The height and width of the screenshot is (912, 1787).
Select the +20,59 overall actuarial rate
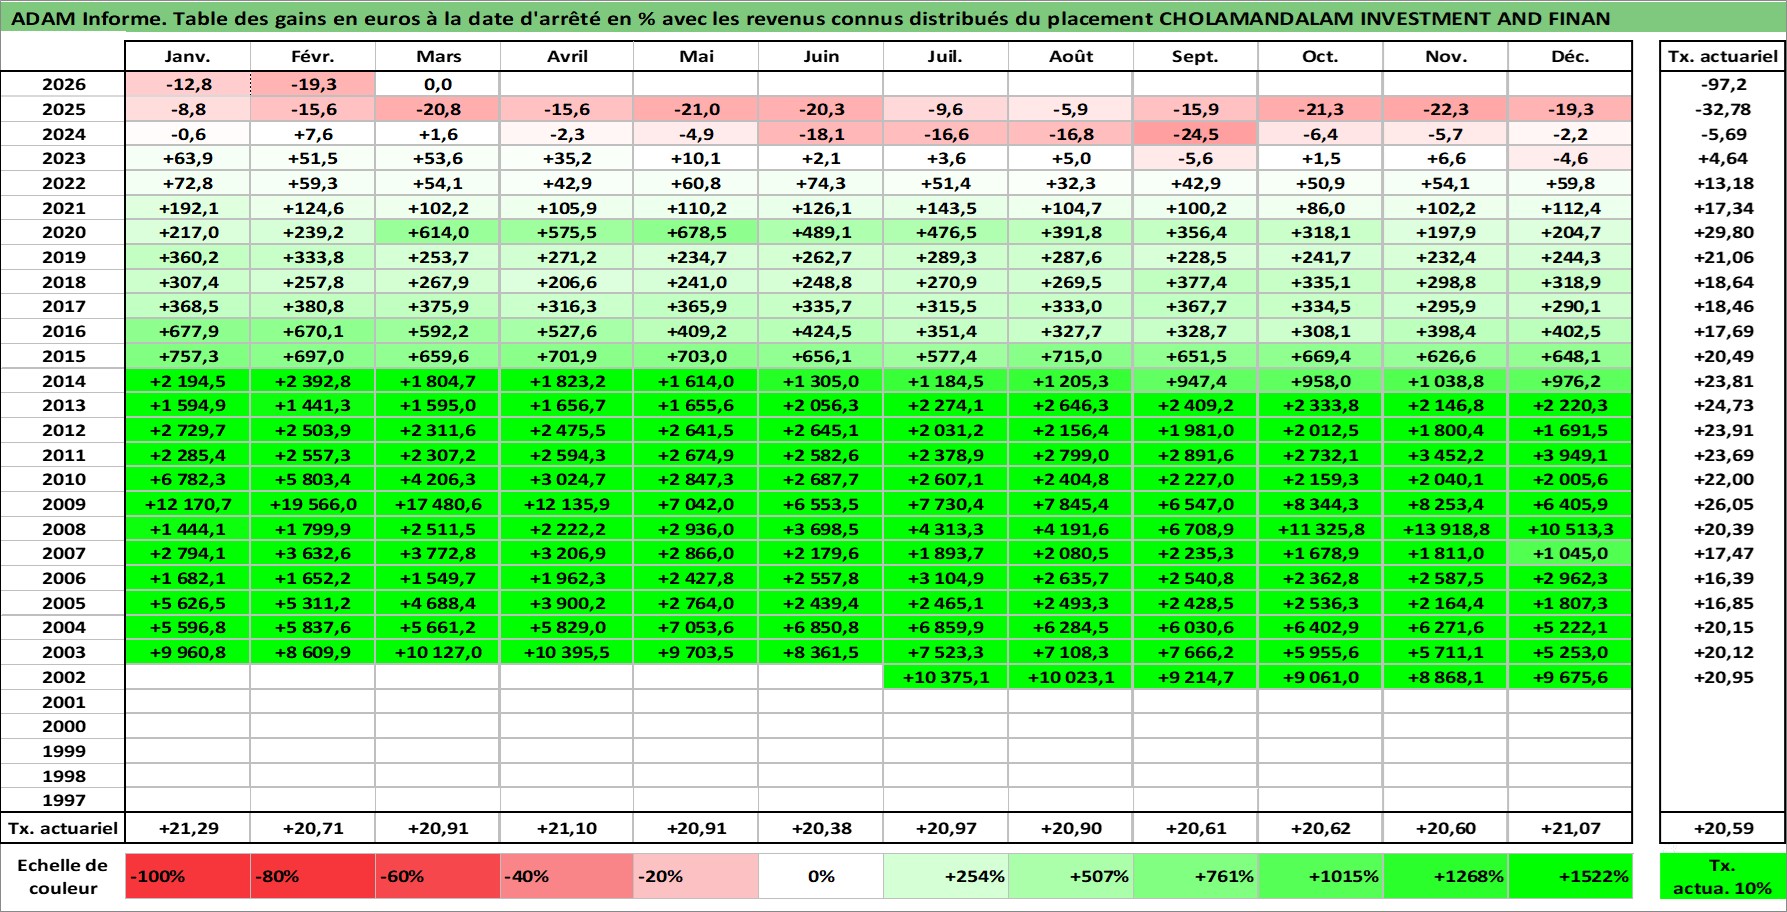[1723, 828]
